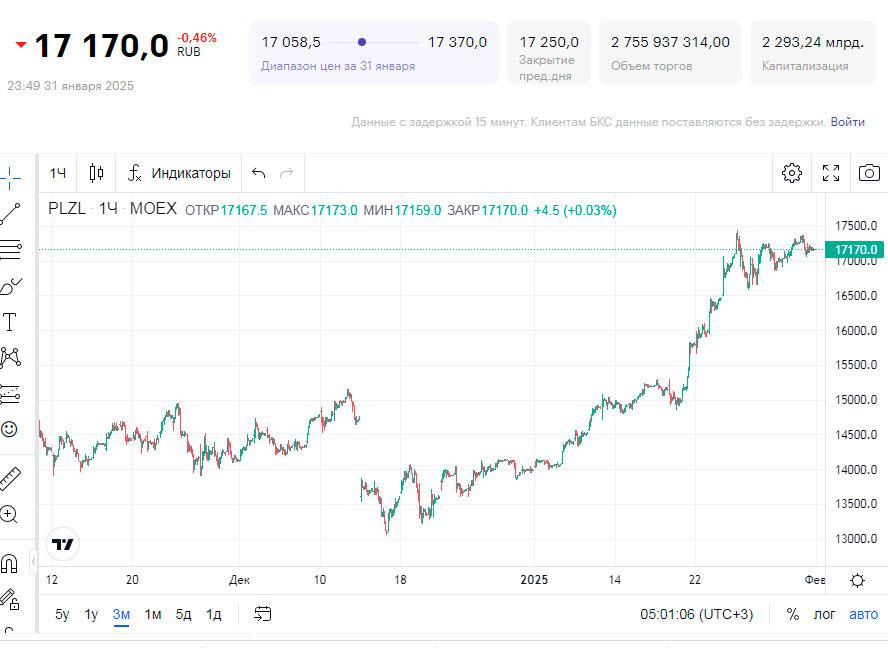The image size is (888, 648).
Task: Open chart settings gear icon
Action: (792, 173)
